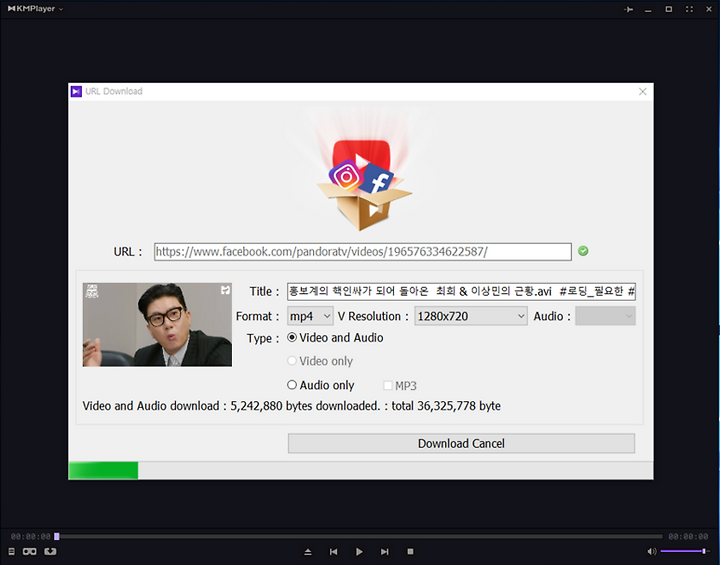Click the URL input field

pyautogui.click(x=363, y=252)
